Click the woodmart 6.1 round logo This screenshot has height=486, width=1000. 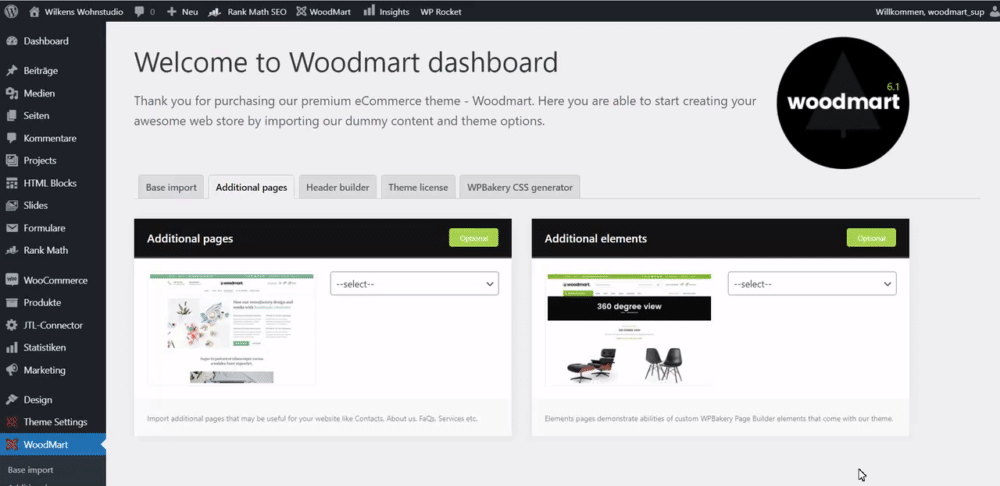[843, 103]
